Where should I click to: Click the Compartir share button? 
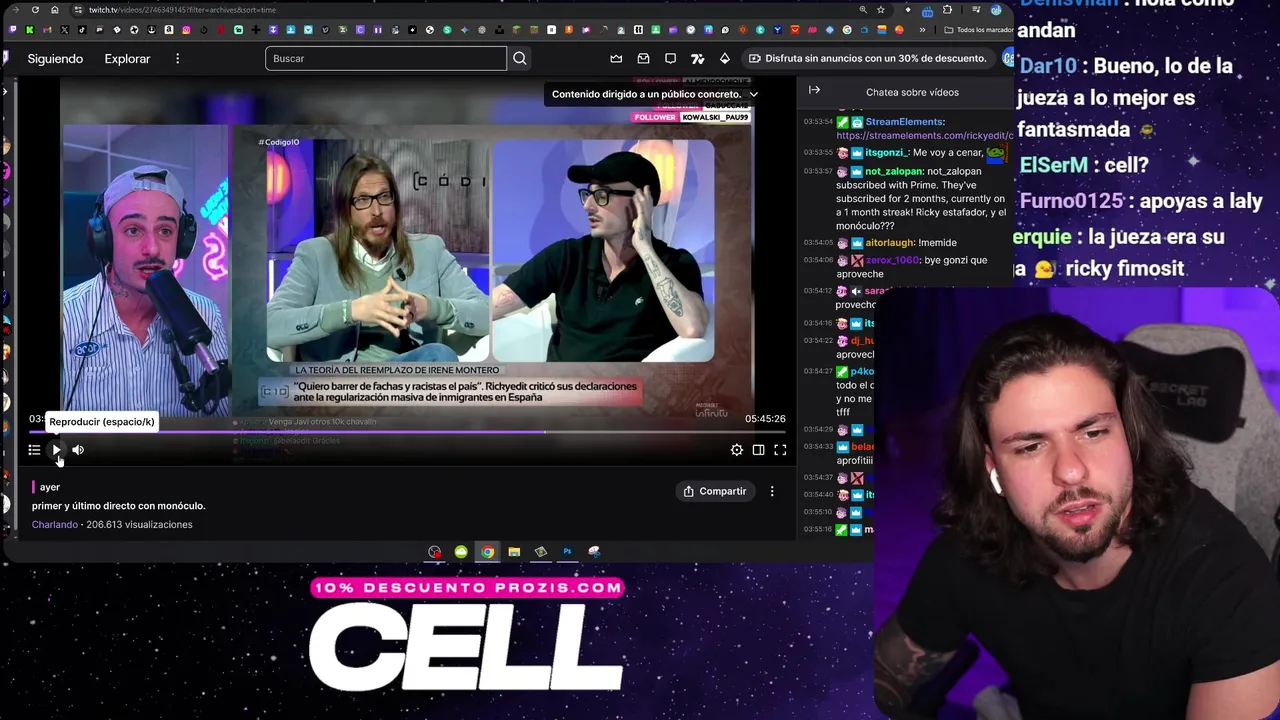(x=715, y=491)
